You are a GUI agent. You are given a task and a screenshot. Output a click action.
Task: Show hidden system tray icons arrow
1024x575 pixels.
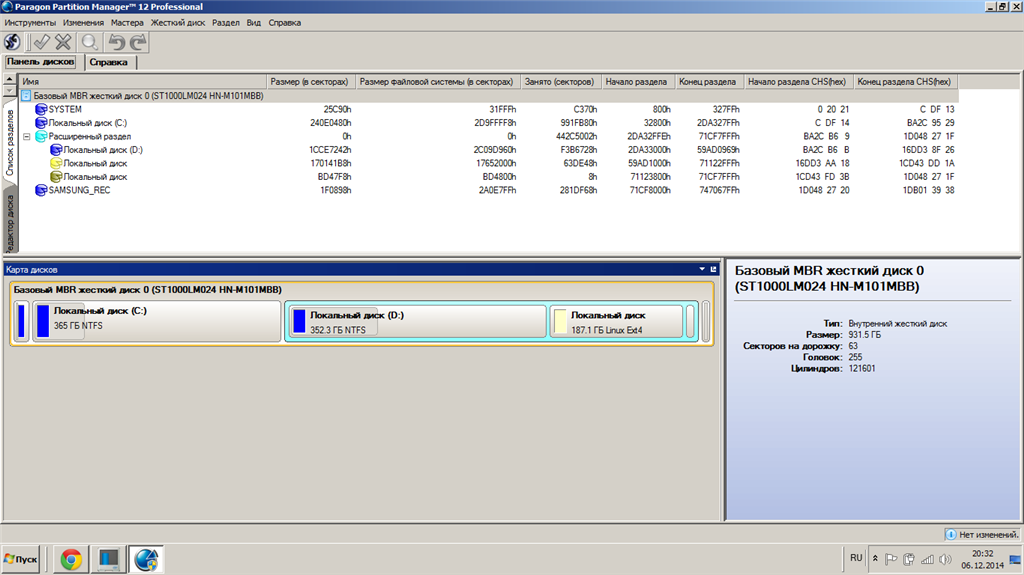click(875, 559)
